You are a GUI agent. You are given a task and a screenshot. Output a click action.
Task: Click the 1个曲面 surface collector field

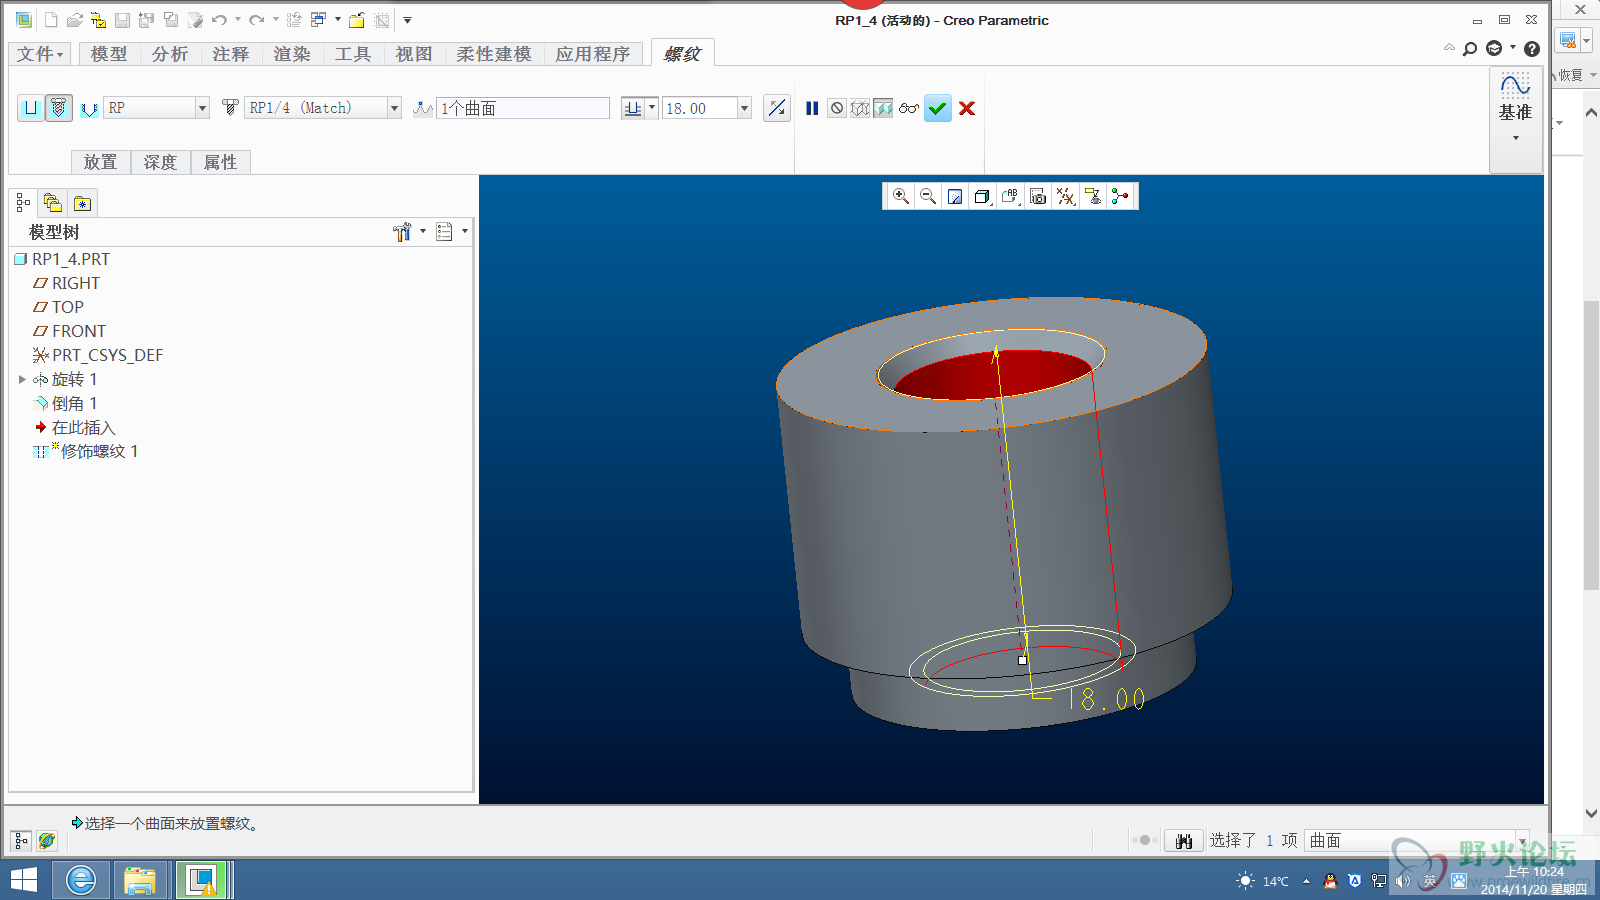pos(523,108)
